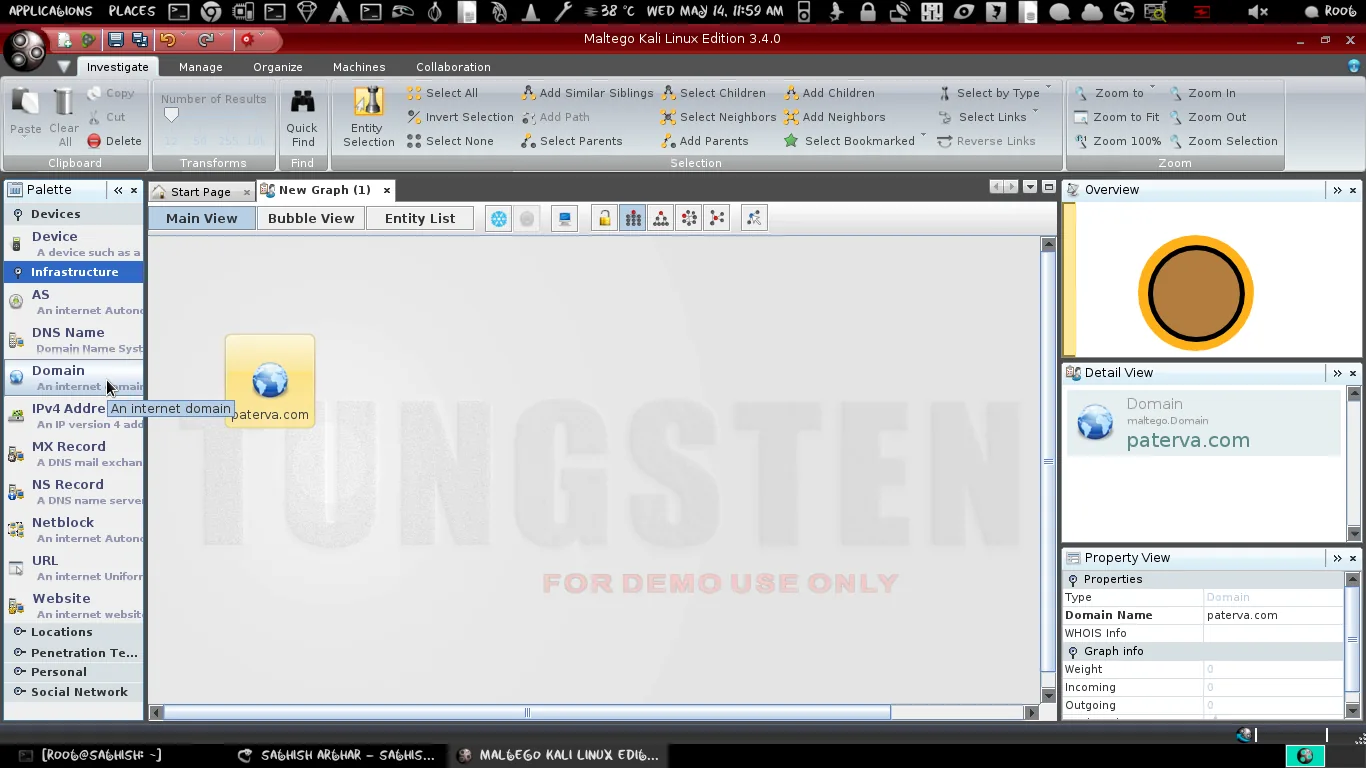
Task: Click Zoom to Fit
Action: coord(1116,117)
